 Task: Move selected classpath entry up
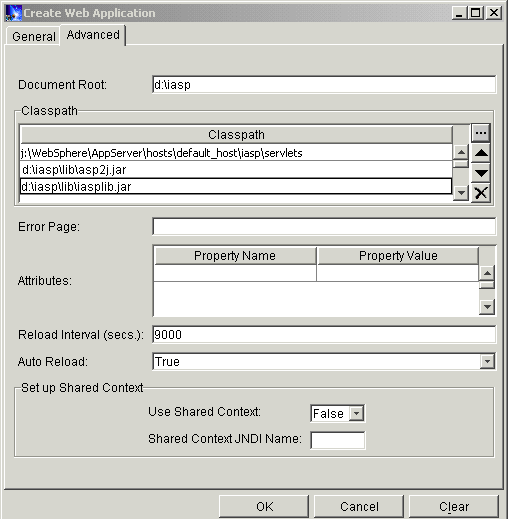point(480,153)
